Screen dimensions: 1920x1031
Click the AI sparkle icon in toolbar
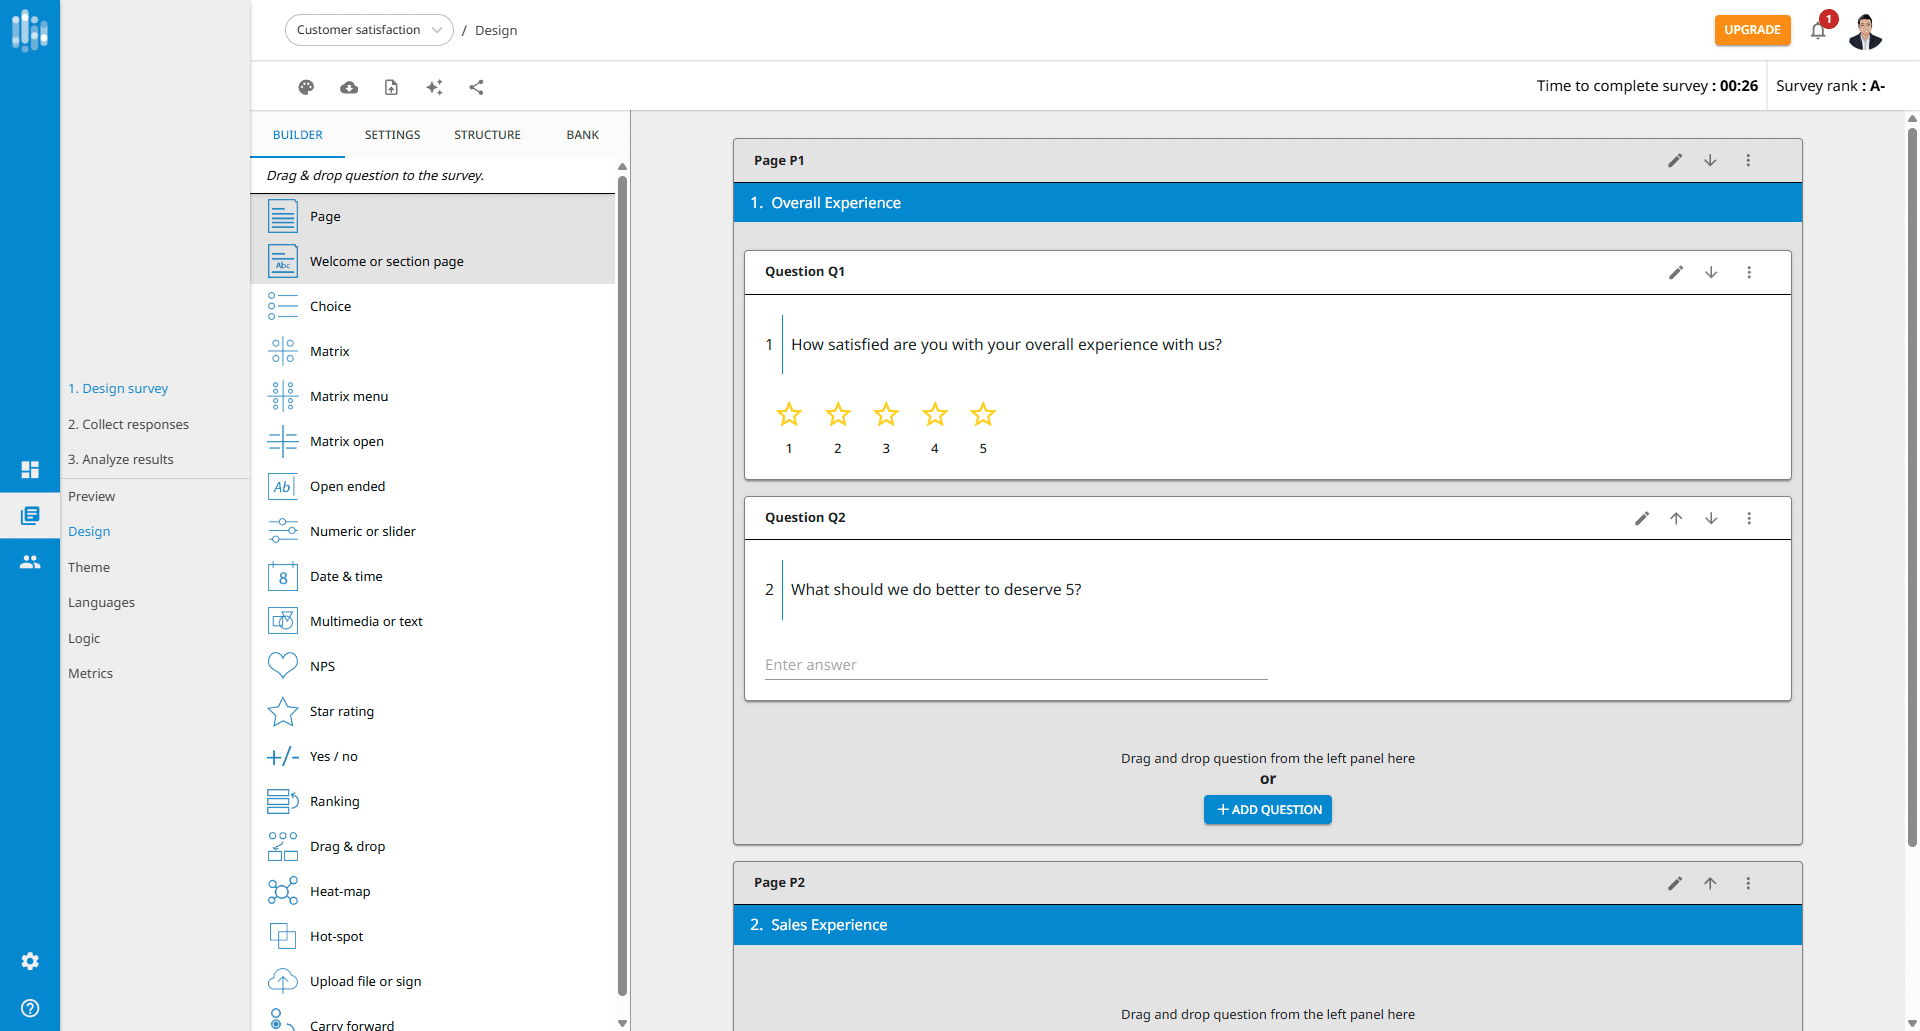coord(434,87)
